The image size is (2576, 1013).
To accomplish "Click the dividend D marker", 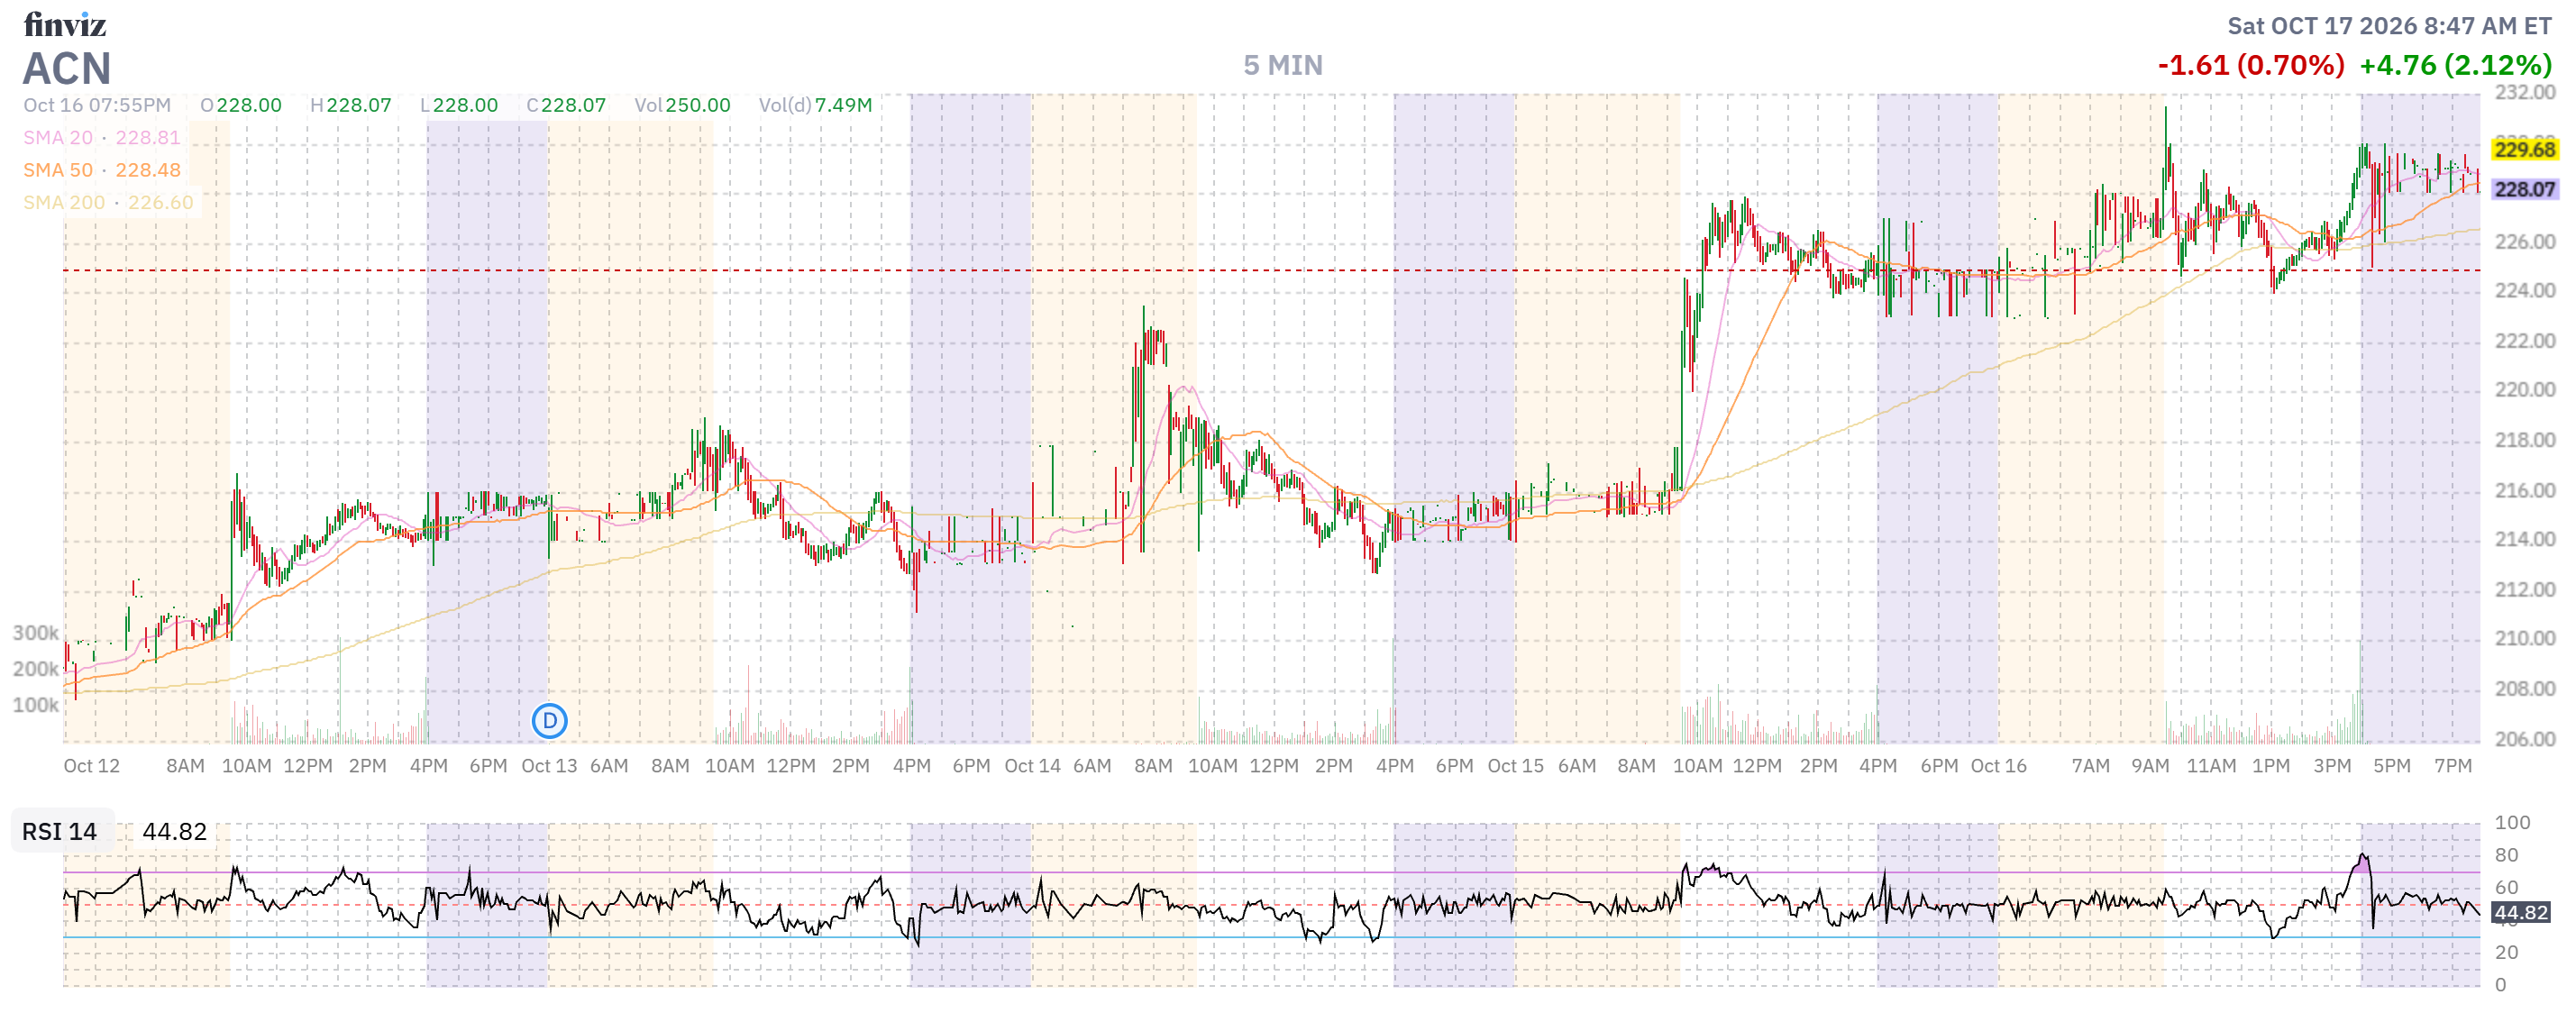I will click(549, 720).
